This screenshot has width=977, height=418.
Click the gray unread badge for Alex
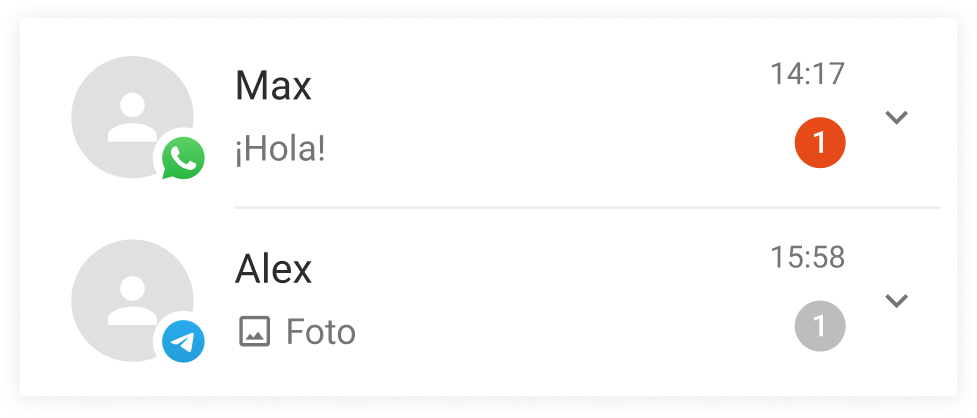pos(820,326)
